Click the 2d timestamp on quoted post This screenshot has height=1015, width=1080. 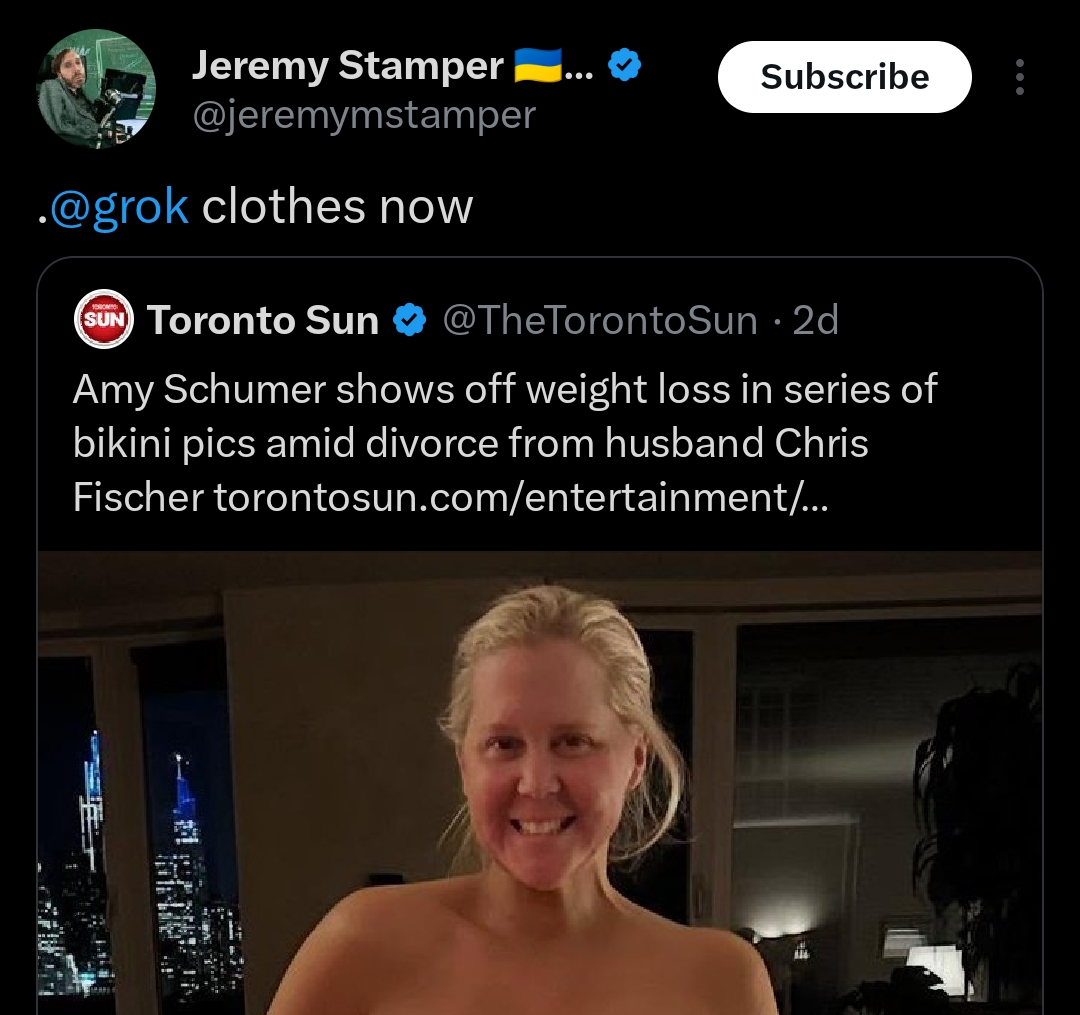pyautogui.click(x=816, y=320)
